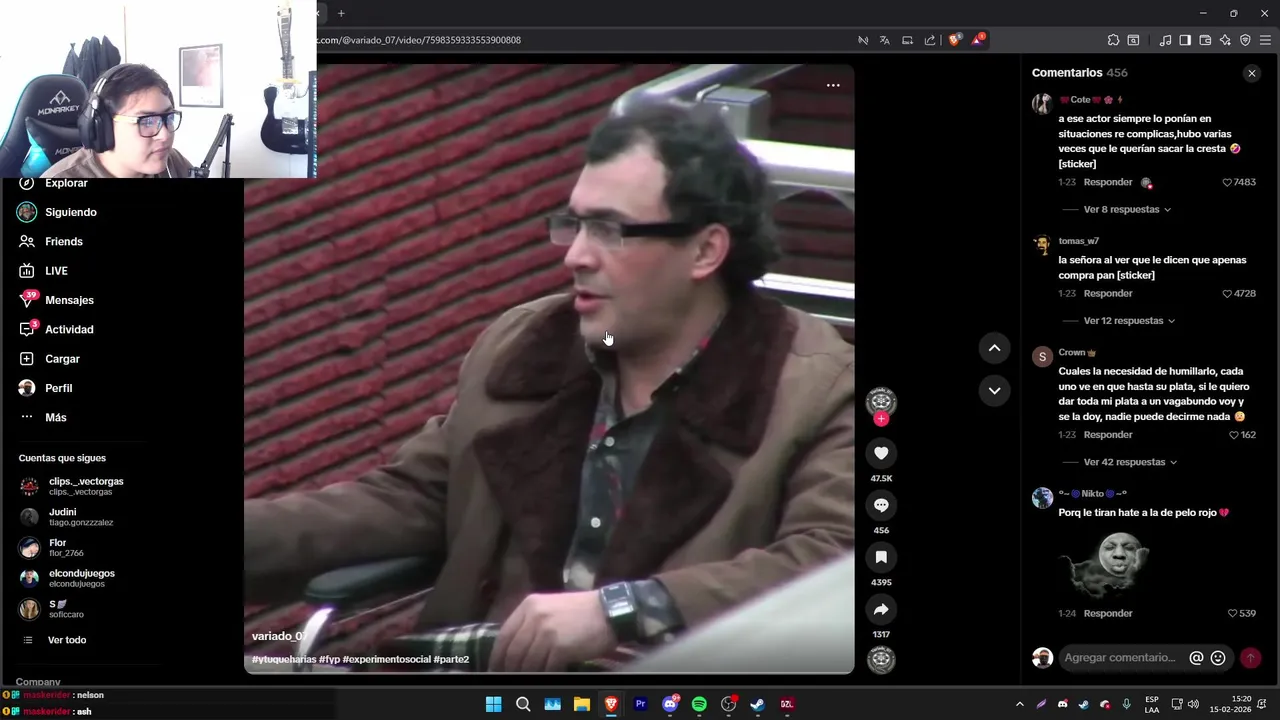Viewport: 1280px width, 720px height.
Task: Open Flor followed account
Action: coord(52,548)
